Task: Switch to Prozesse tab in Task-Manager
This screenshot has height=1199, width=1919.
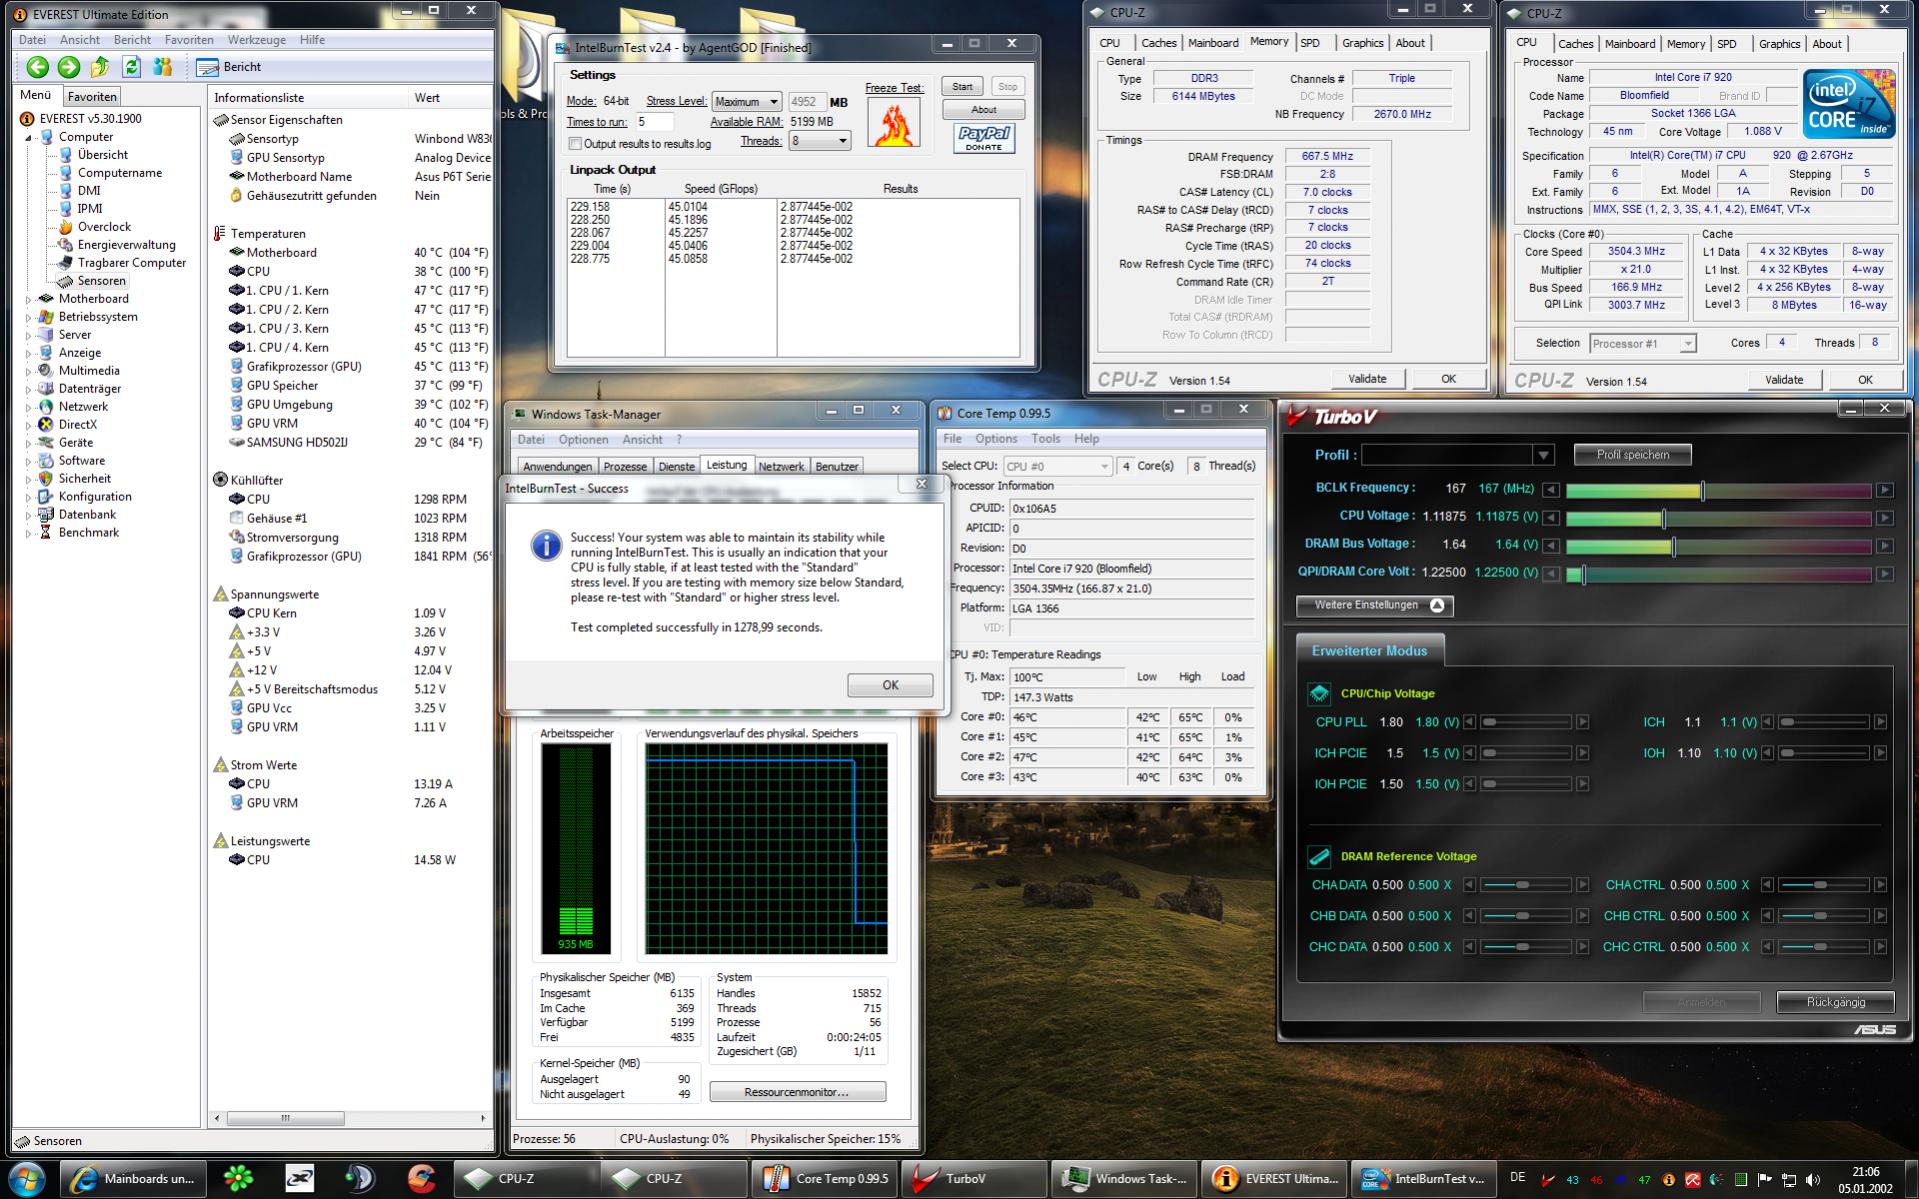Action: (625, 466)
